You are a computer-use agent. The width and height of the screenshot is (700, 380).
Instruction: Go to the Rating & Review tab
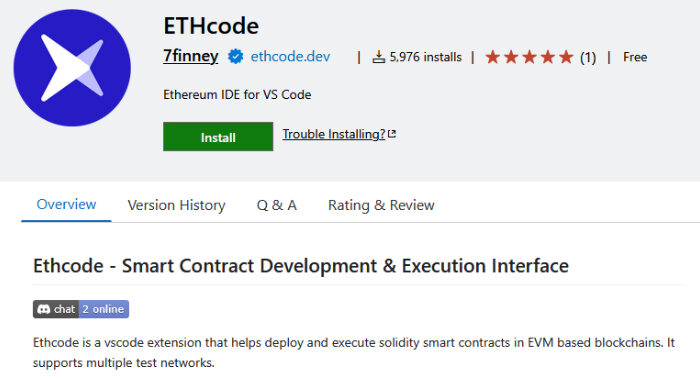(x=381, y=205)
